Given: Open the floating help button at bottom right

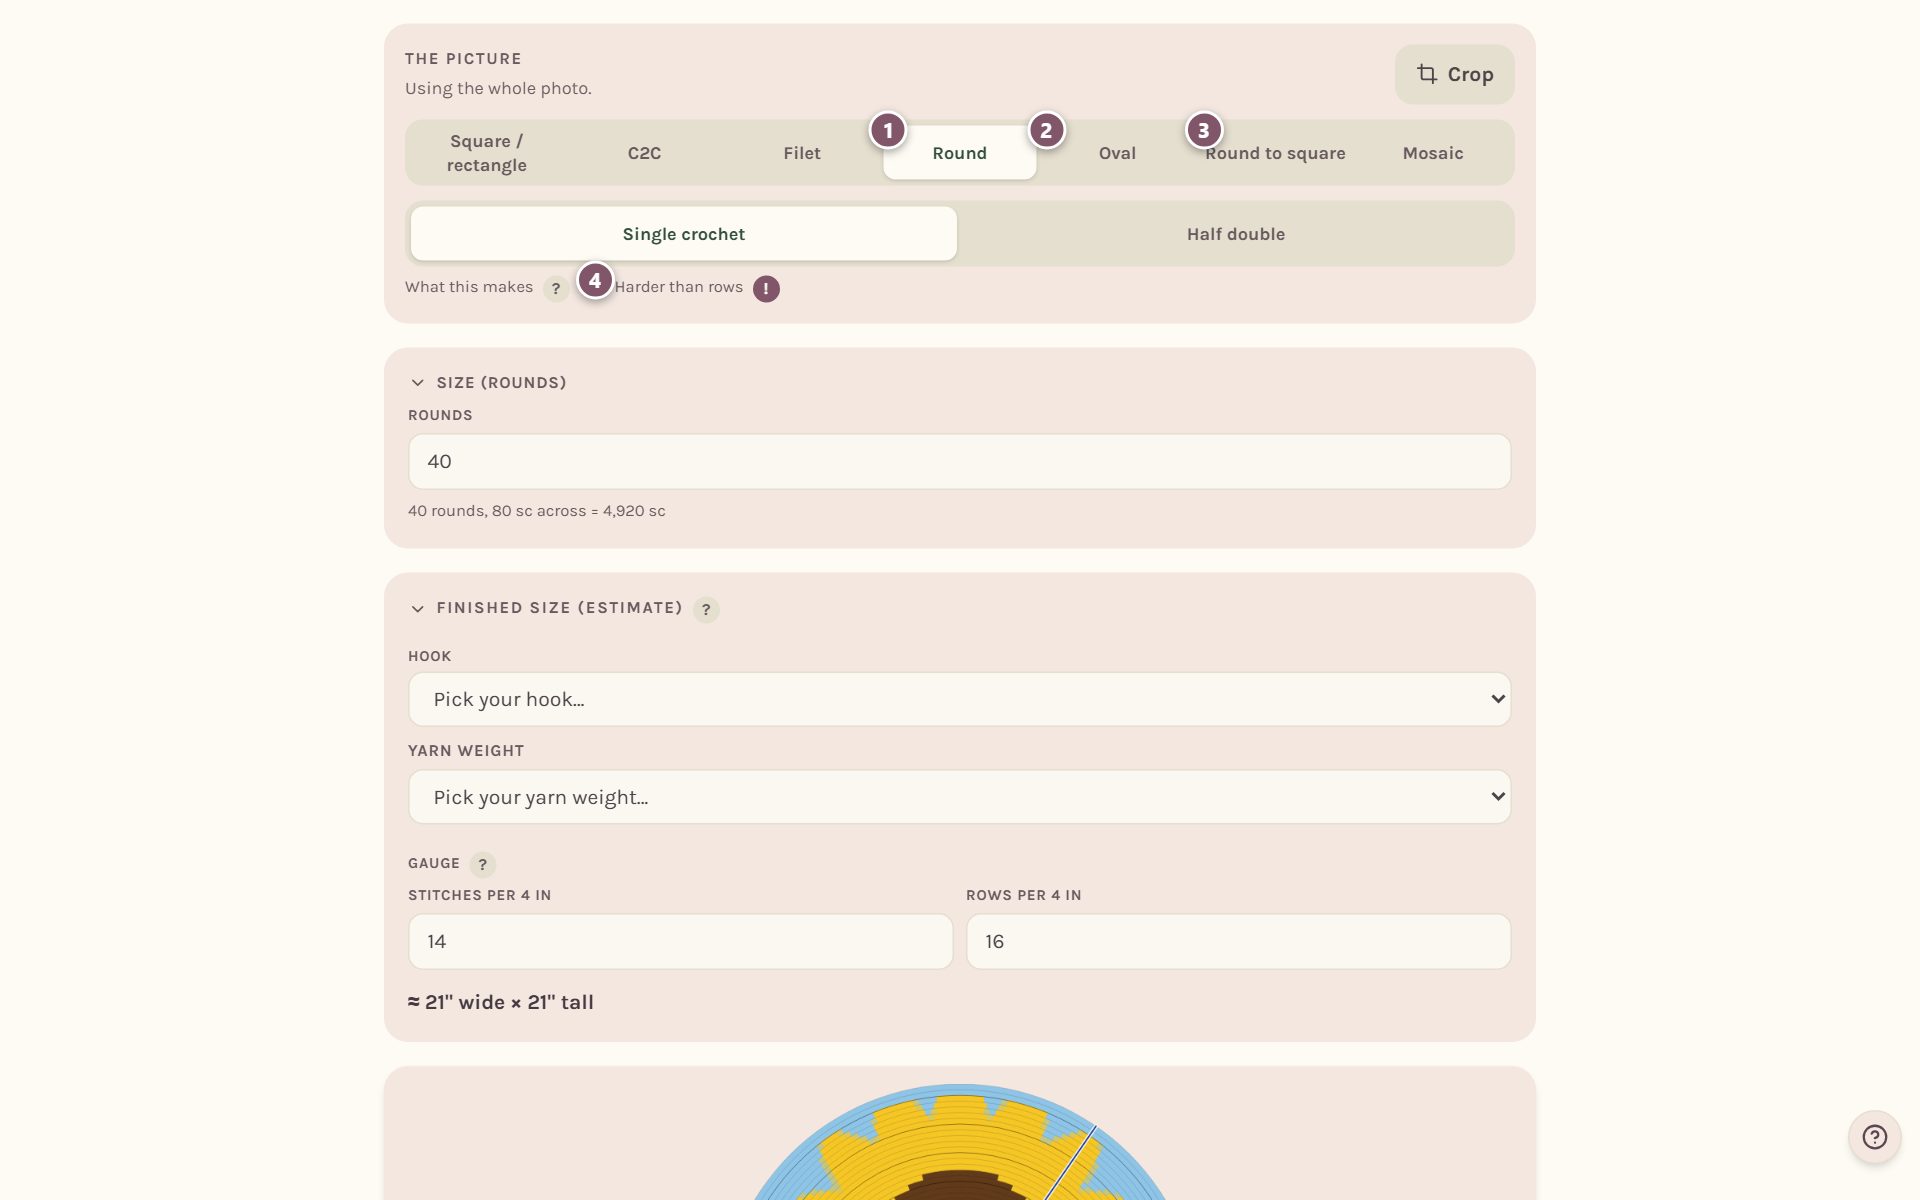Looking at the screenshot, I should pos(1874,1137).
